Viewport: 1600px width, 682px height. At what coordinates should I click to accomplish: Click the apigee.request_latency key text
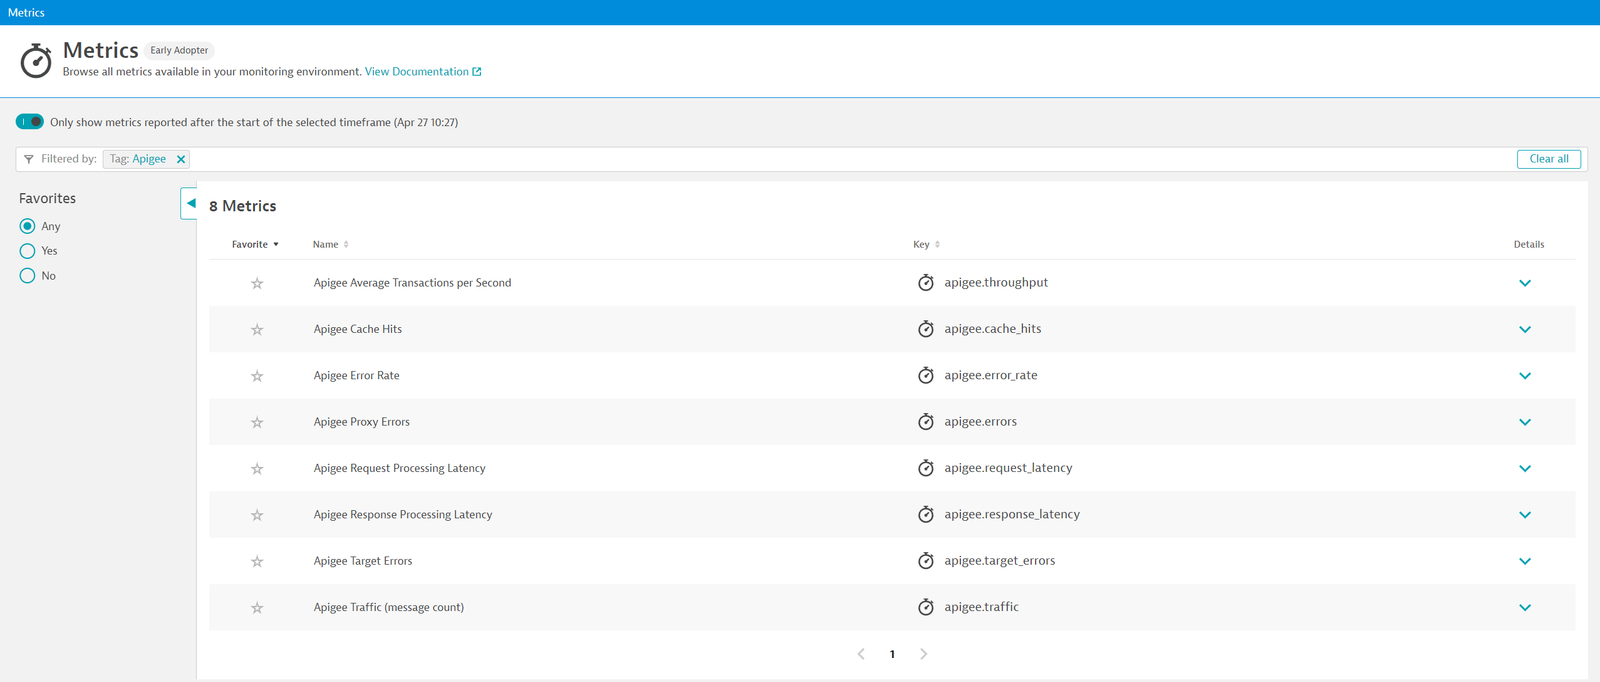(x=1008, y=468)
